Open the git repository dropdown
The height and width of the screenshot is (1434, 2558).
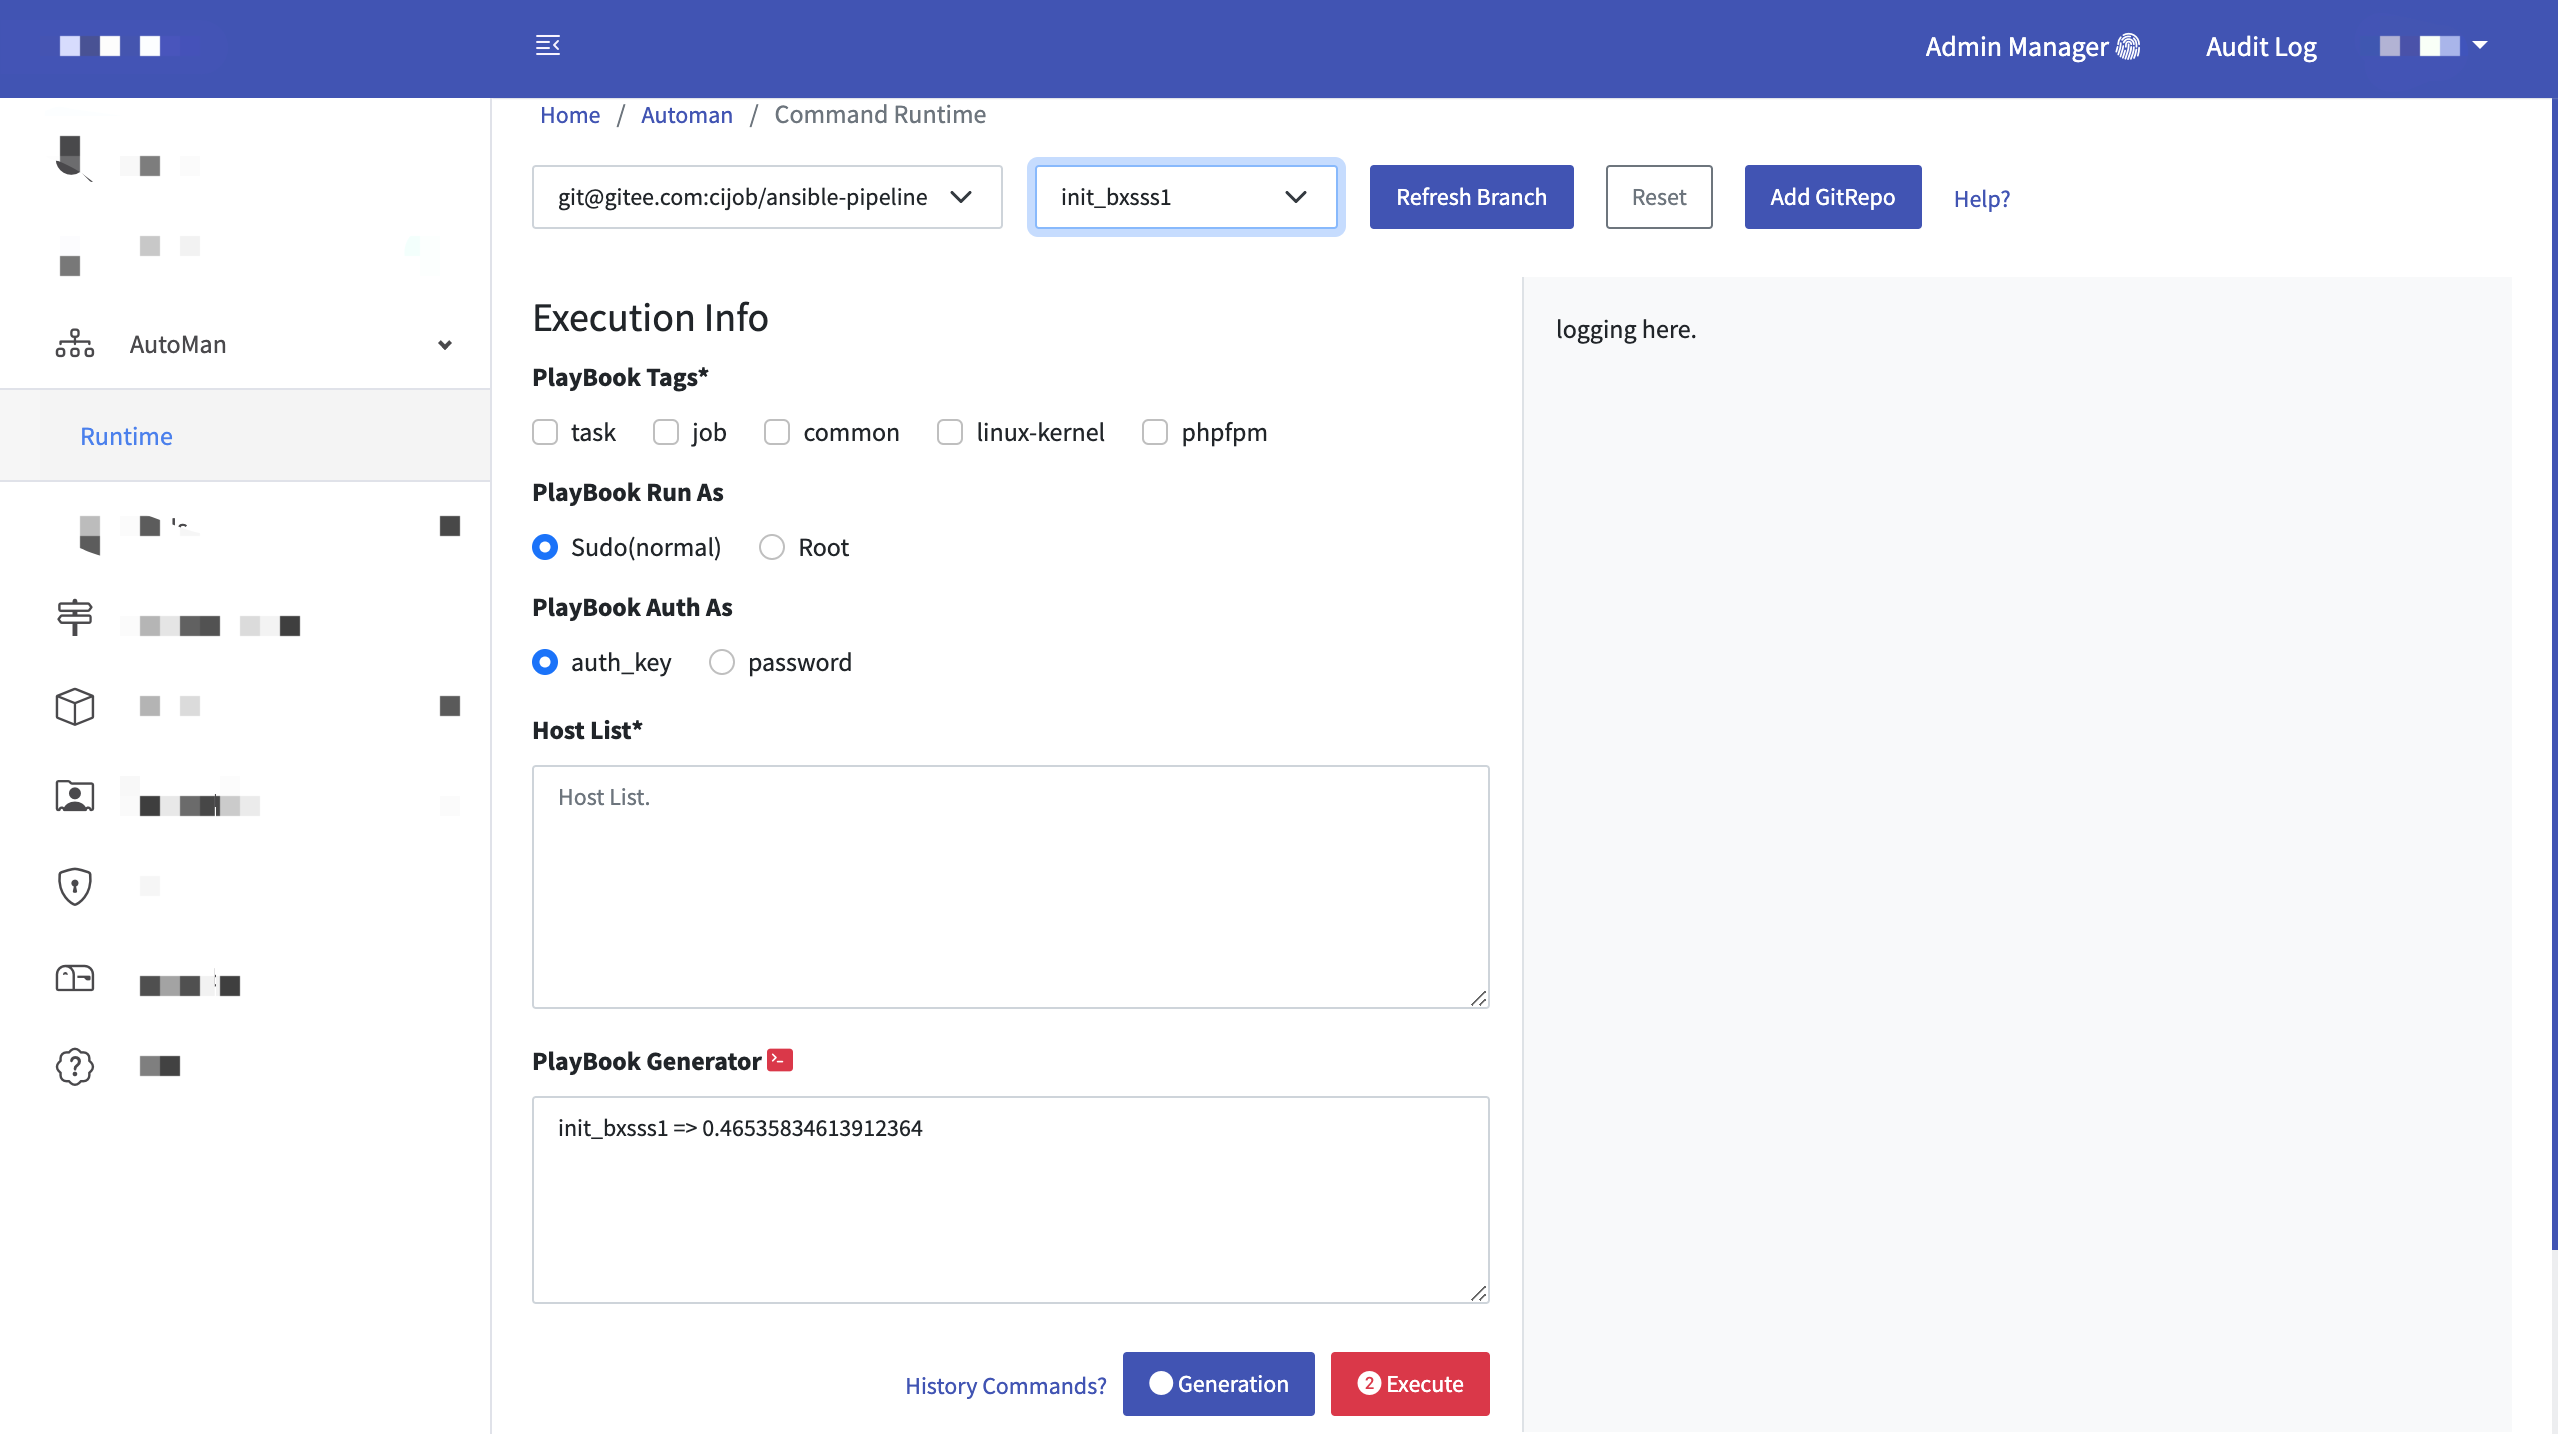tap(767, 197)
